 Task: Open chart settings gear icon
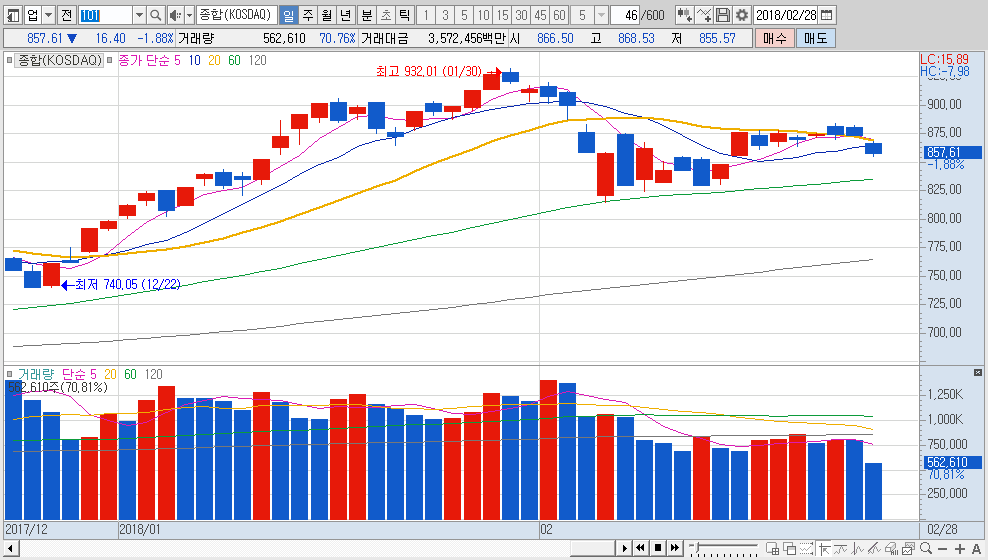[x=741, y=15]
